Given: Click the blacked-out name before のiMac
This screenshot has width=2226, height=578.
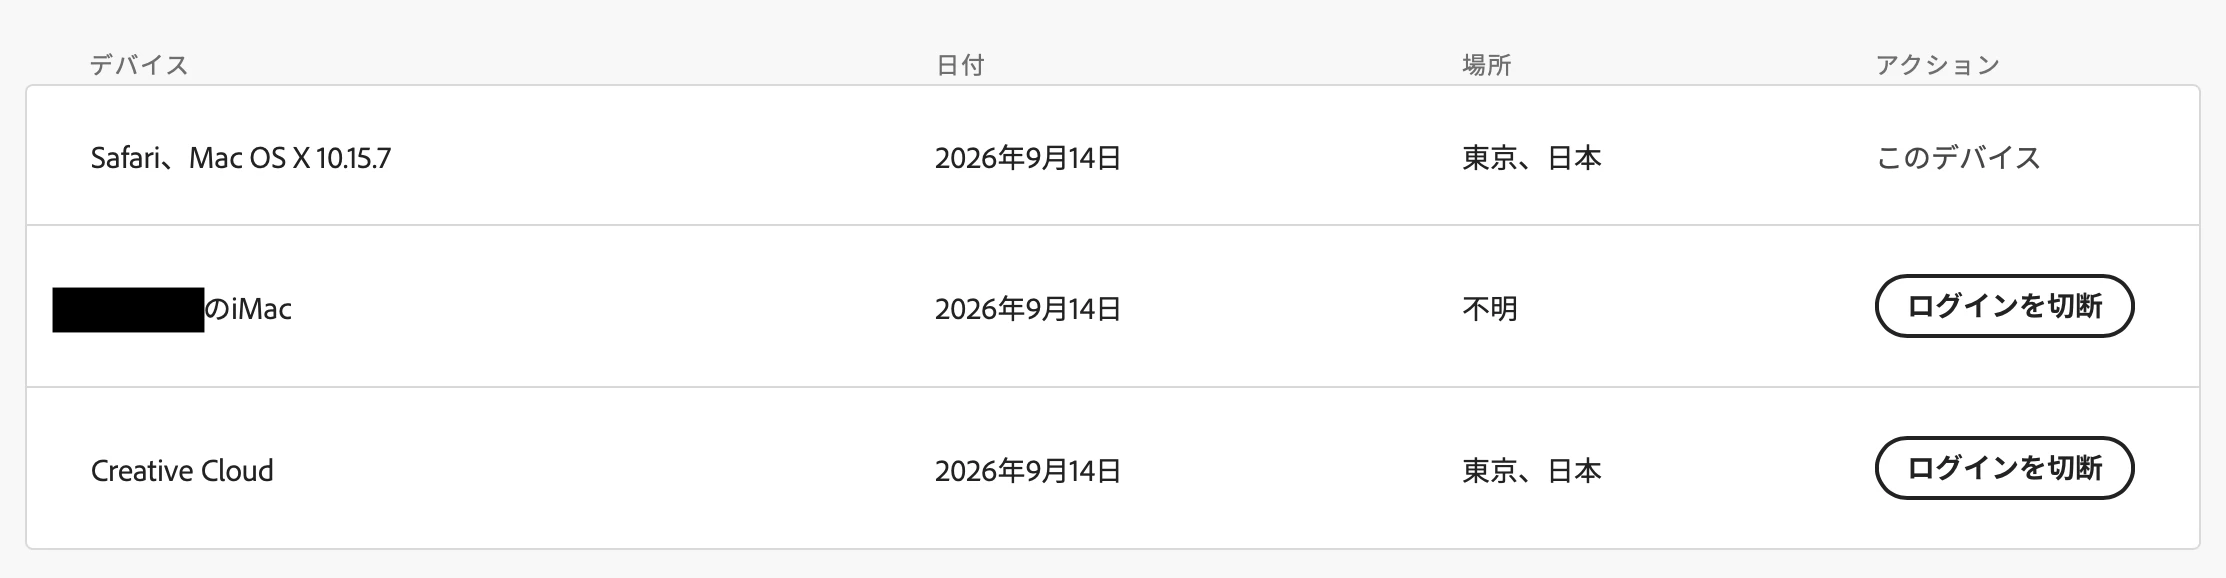Looking at the screenshot, I should (x=128, y=309).
